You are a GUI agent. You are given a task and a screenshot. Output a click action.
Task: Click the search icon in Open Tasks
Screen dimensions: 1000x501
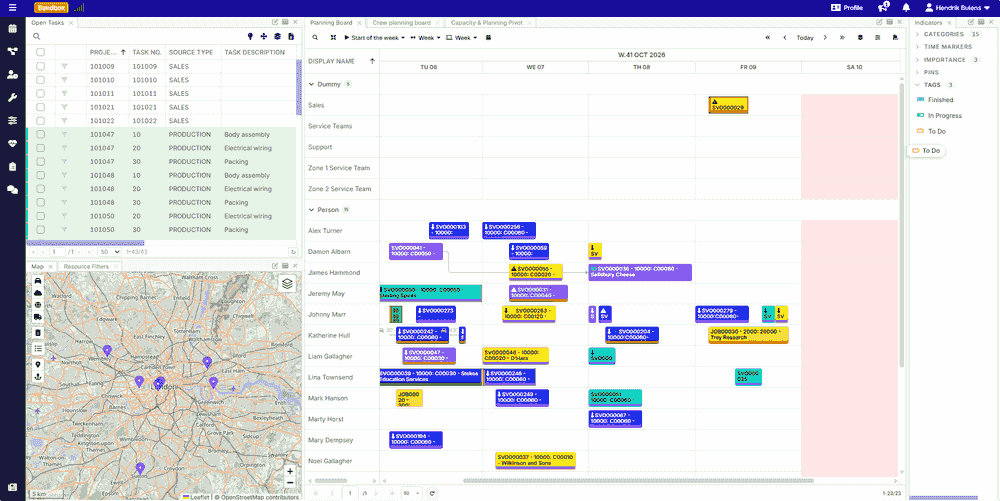[37, 37]
